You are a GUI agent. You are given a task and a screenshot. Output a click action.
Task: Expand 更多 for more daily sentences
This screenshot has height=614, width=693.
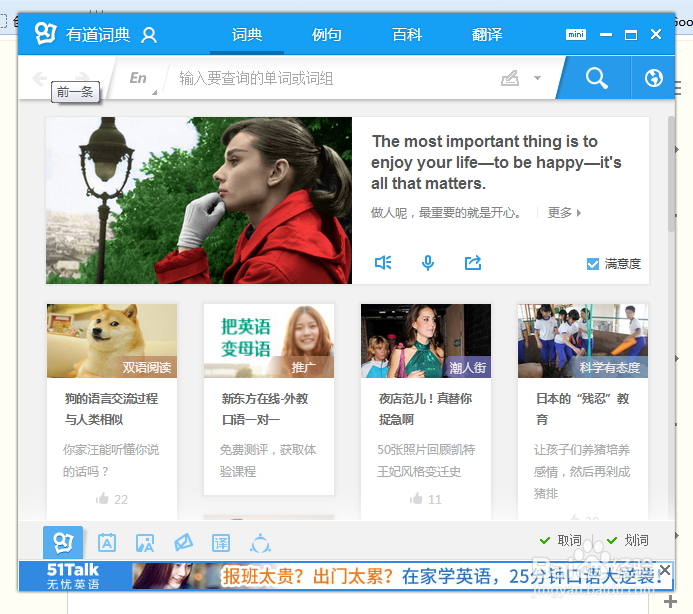click(x=565, y=213)
